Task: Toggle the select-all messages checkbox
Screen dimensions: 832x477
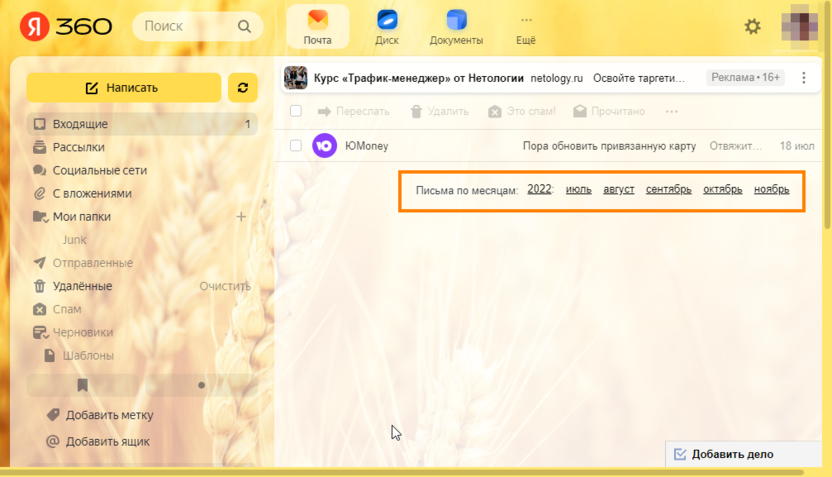Action: (x=296, y=111)
